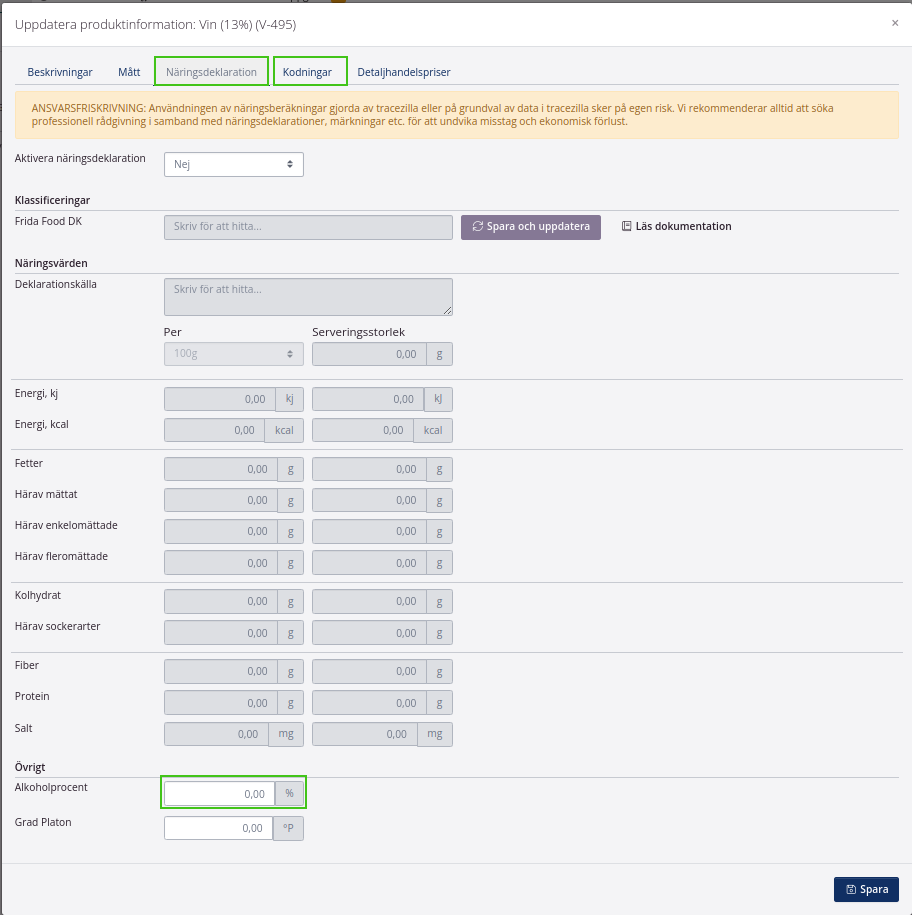This screenshot has height=915, width=912.
Task: Open the Per 100g unit dropdown
Action: point(233,354)
